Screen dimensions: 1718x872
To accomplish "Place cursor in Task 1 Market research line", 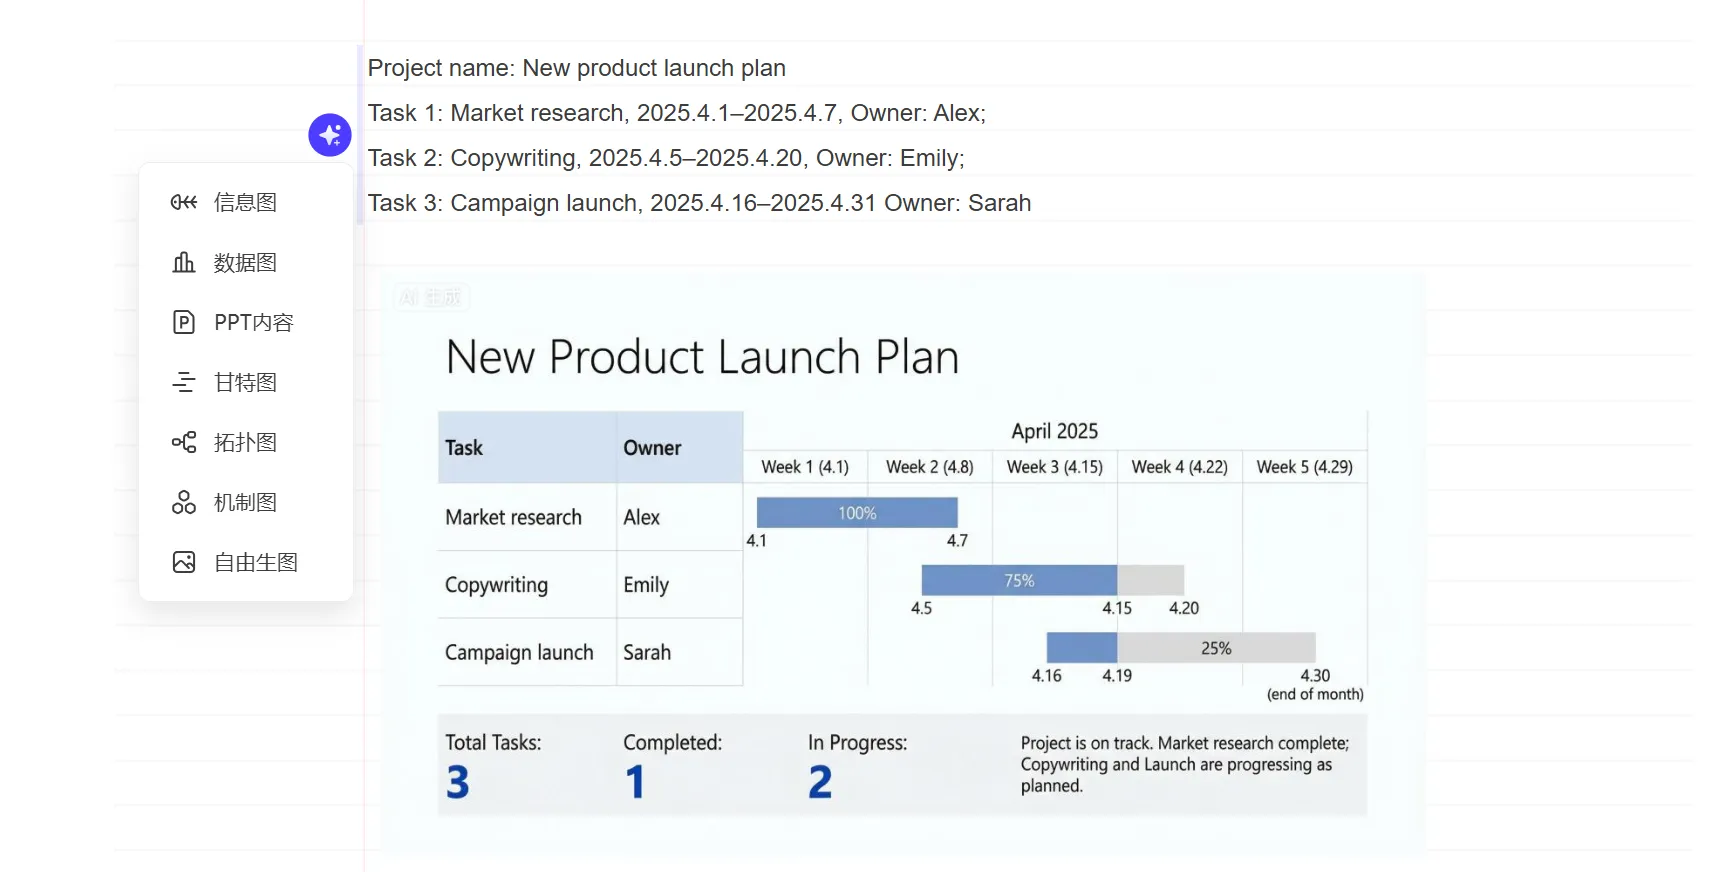I will point(676,113).
